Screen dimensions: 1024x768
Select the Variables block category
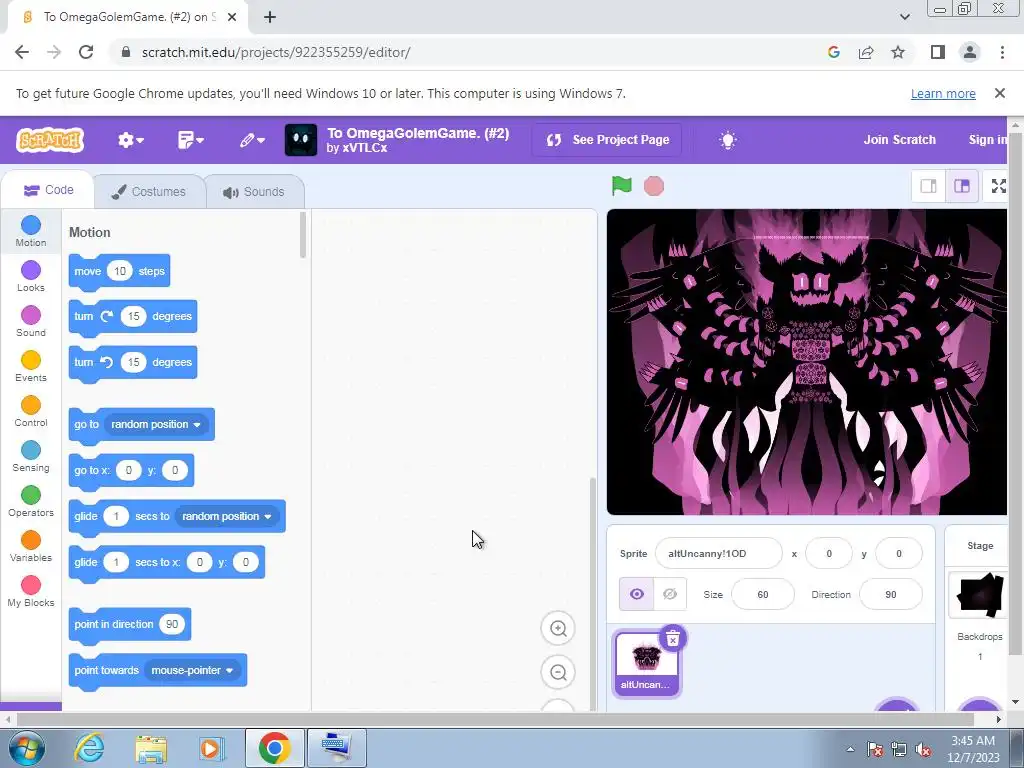(31, 547)
